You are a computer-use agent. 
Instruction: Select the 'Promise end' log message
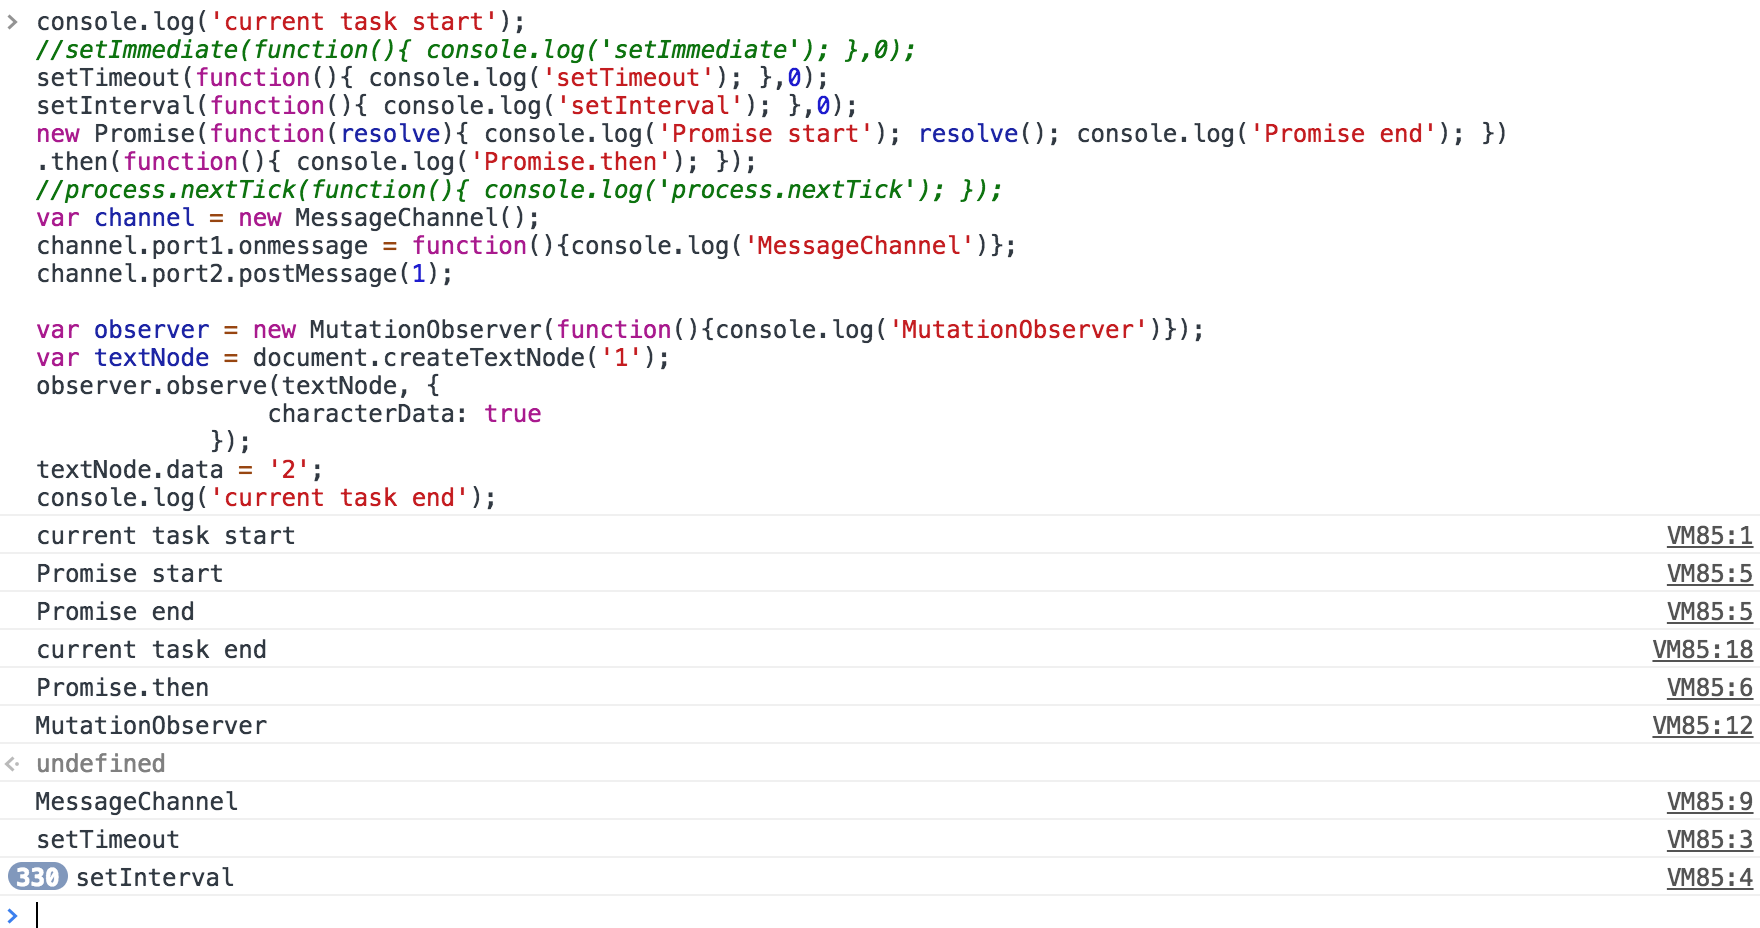coord(115,612)
